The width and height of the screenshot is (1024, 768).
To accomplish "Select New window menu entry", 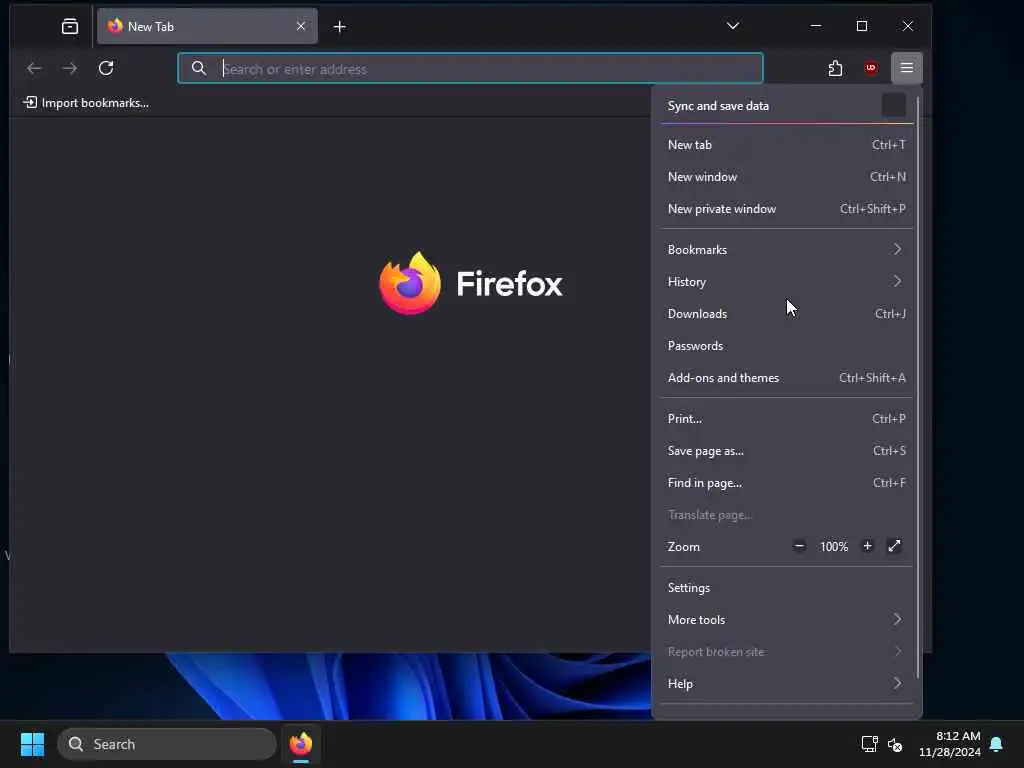I will coord(786,177).
